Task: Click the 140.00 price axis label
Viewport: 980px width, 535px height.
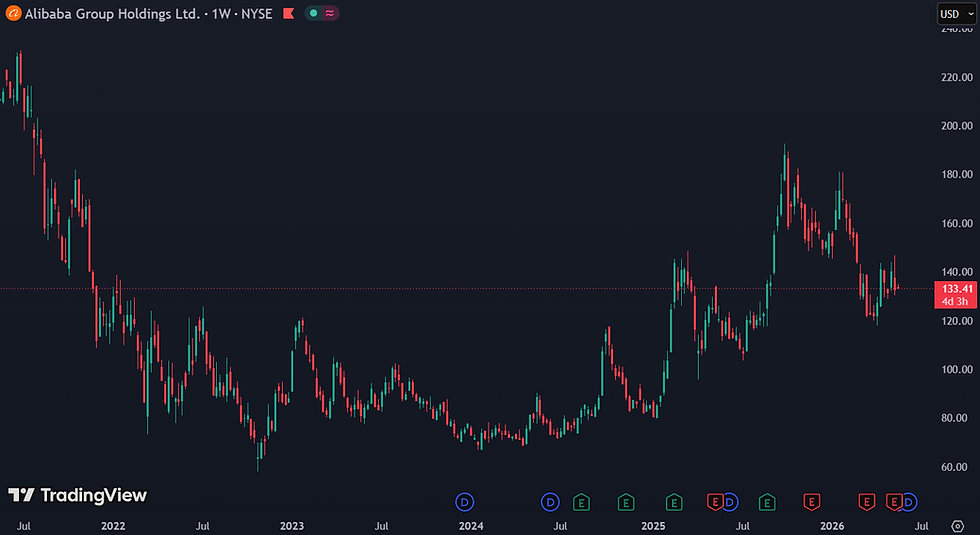Action: pos(957,272)
